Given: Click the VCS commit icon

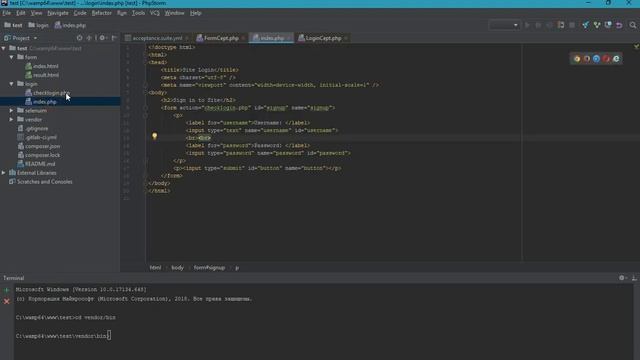Looking at the screenshot, I should [x=597, y=25].
